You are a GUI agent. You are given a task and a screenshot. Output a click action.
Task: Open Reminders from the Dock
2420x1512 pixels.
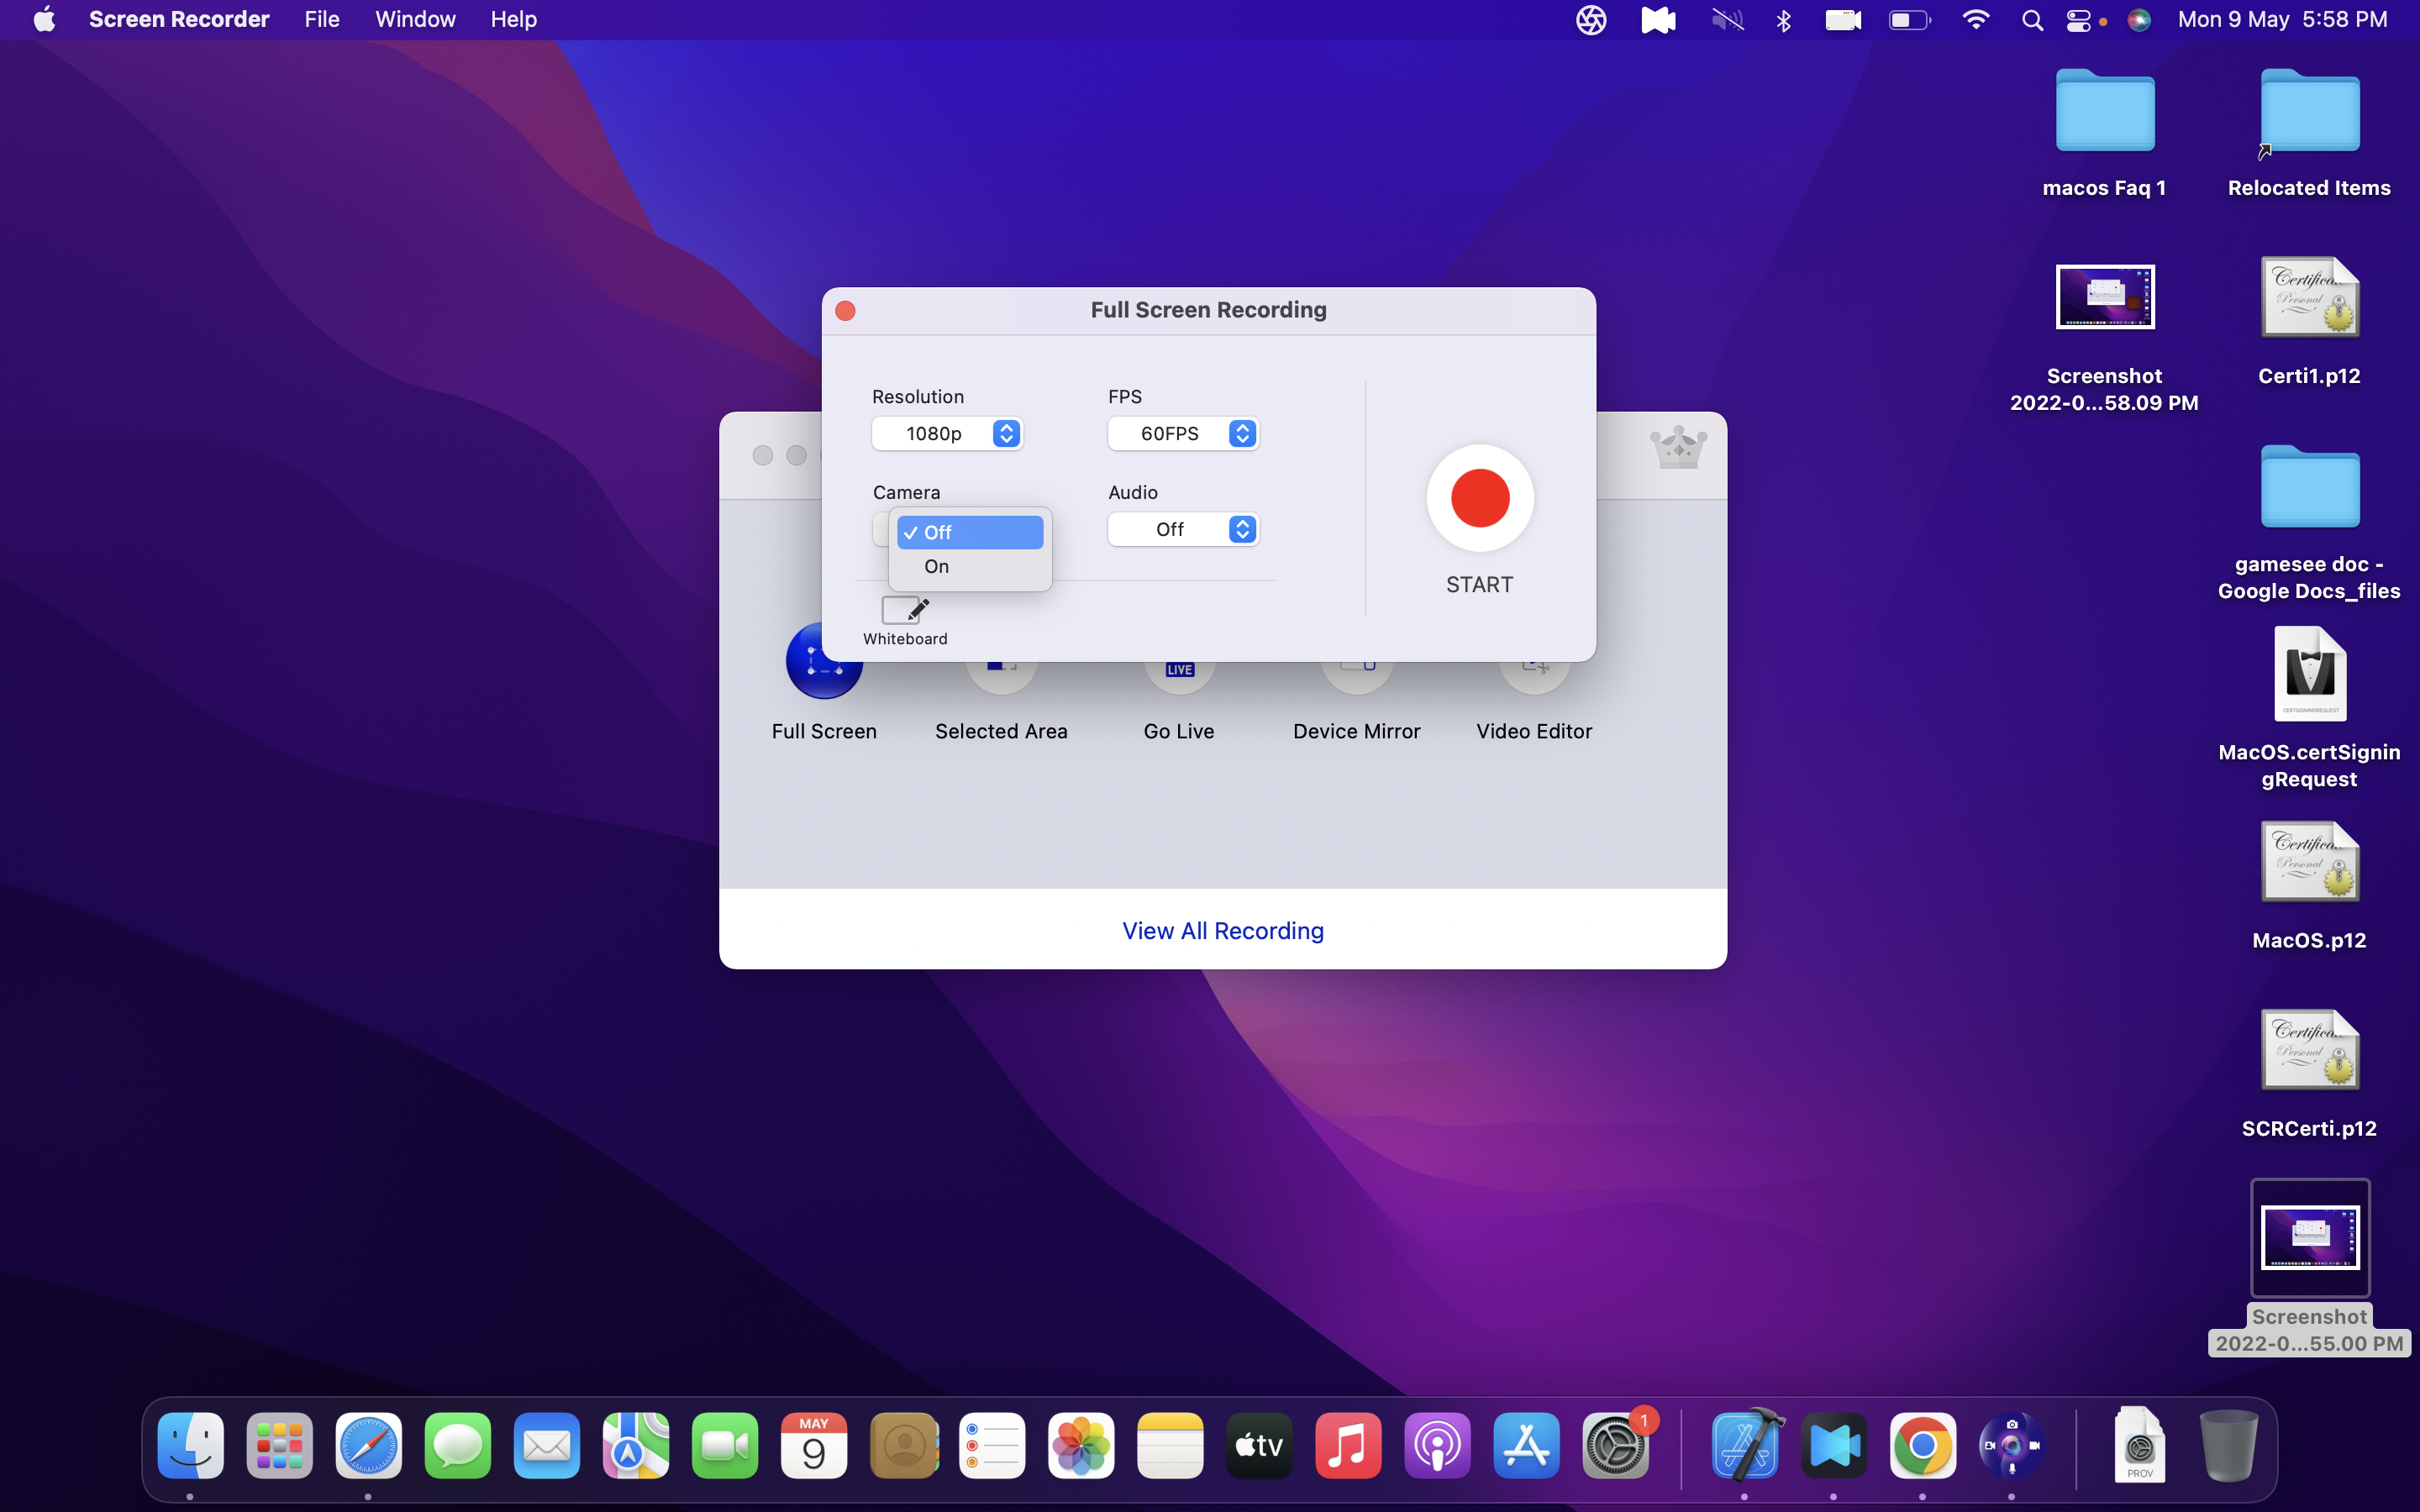(992, 1445)
